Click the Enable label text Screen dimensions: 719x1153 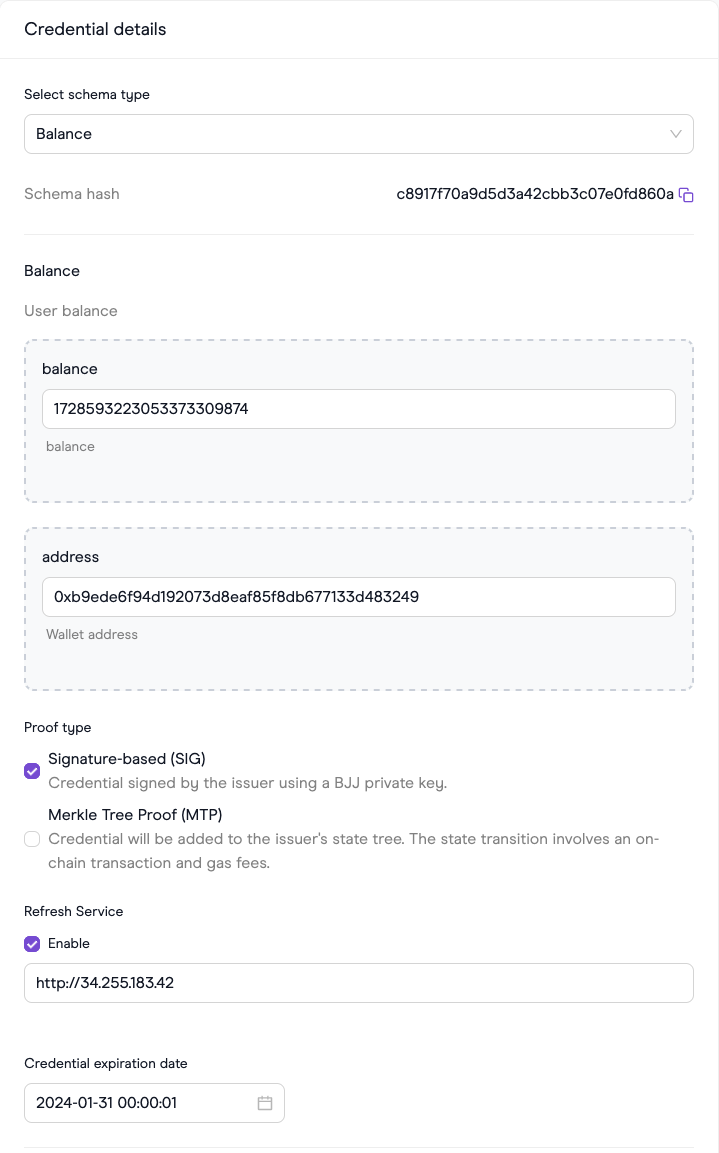pos(69,943)
